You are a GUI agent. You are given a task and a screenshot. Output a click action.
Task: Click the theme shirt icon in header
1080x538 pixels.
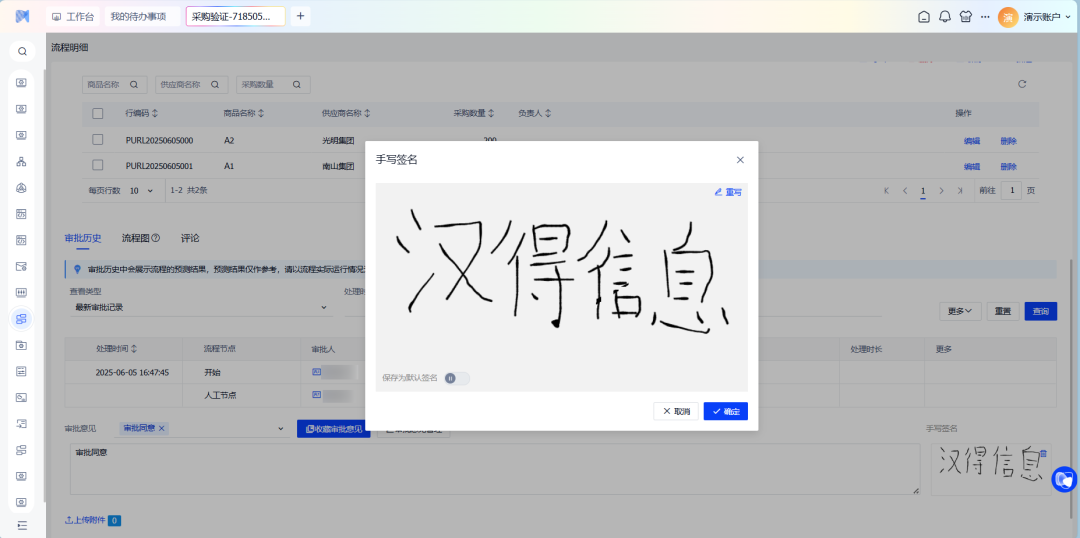965,17
